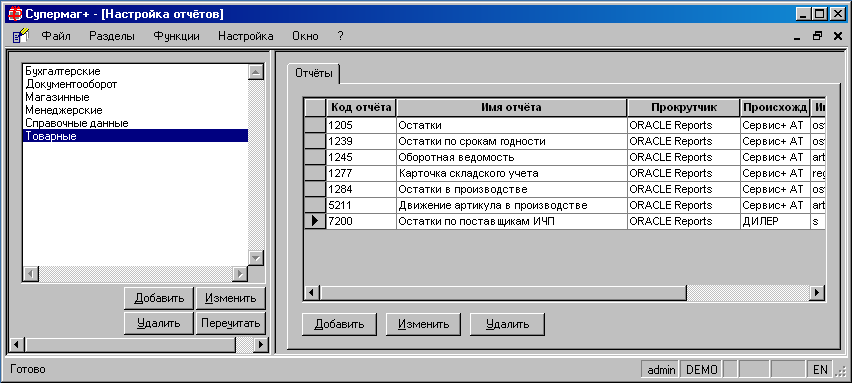The height and width of the screenshot is (383, 852).
Task: Click the Перечитать button
Action: click(x=231, y=323)
